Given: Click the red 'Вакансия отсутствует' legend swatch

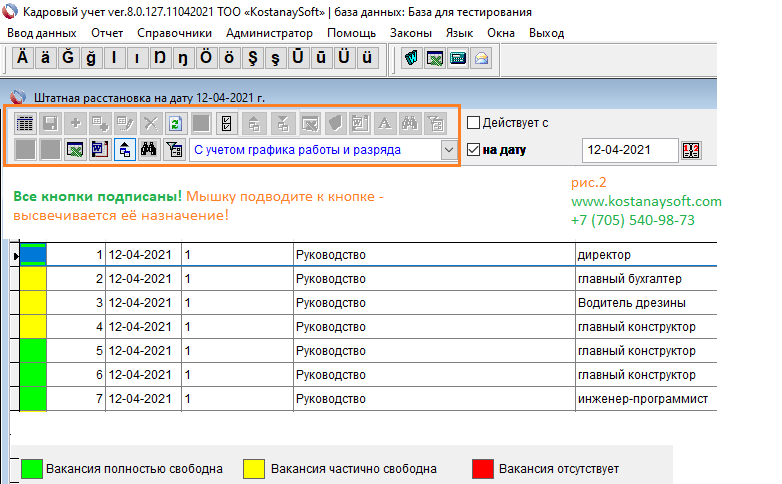Looking at the screenshot, I should point(483,469).
